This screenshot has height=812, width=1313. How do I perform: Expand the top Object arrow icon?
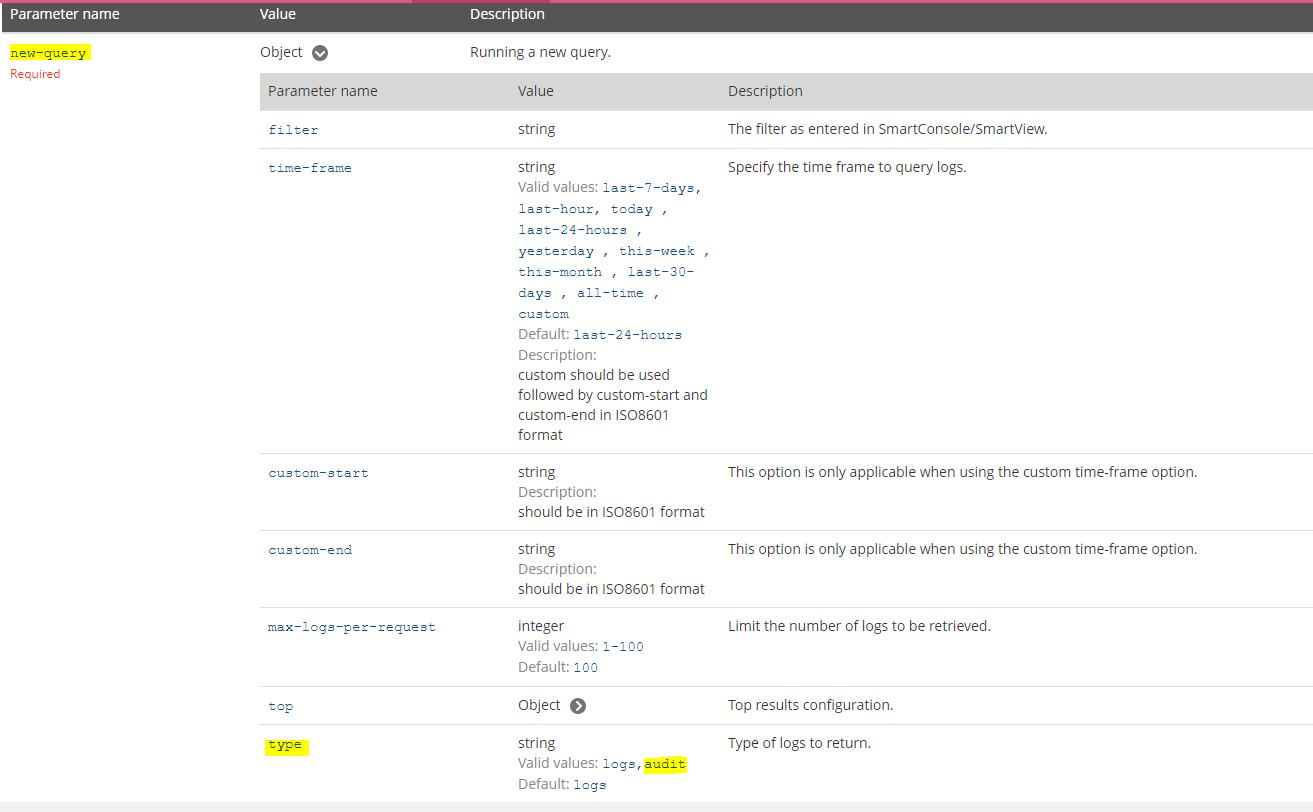578,706
